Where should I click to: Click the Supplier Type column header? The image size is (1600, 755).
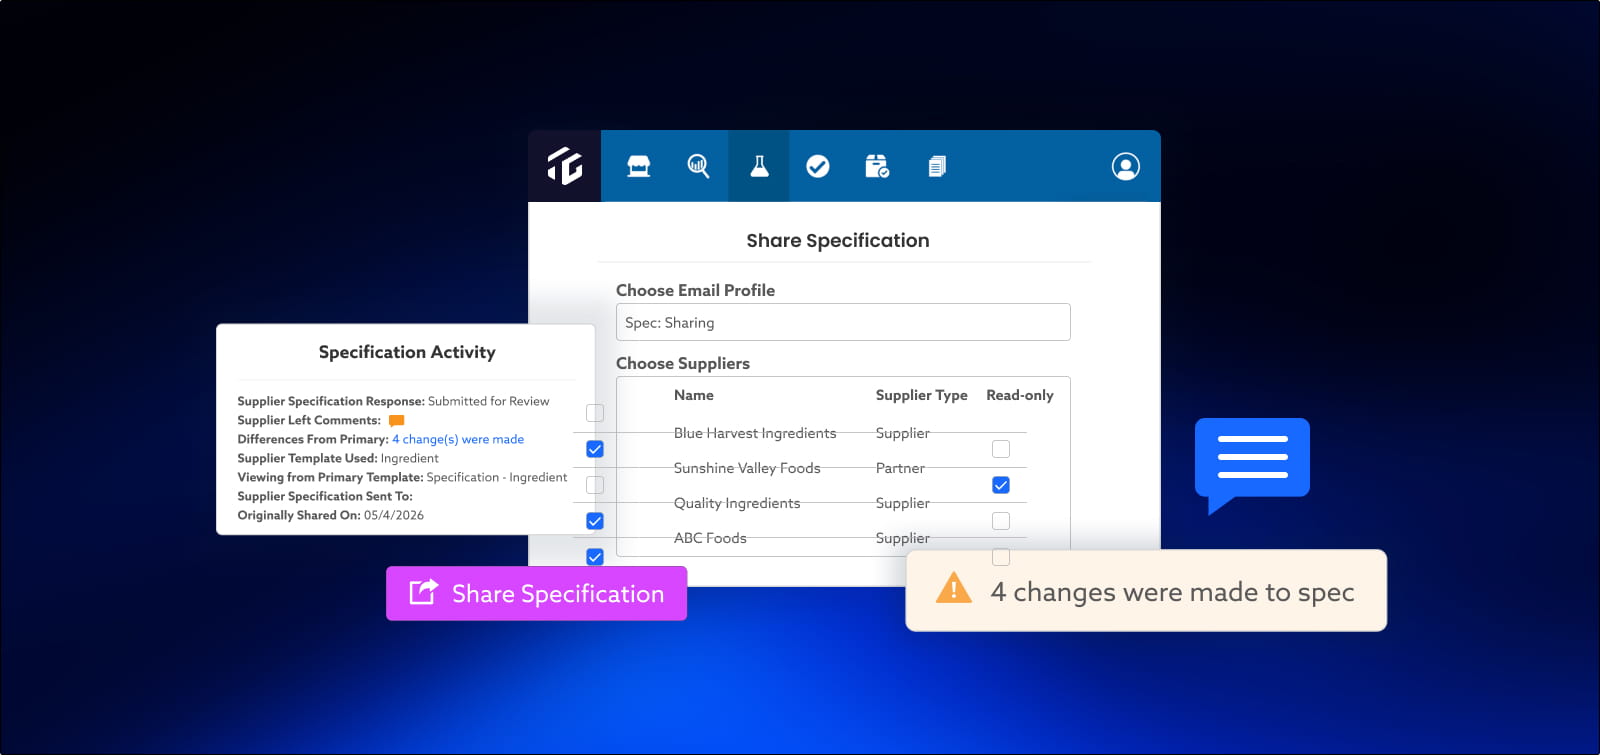(922, 395)
